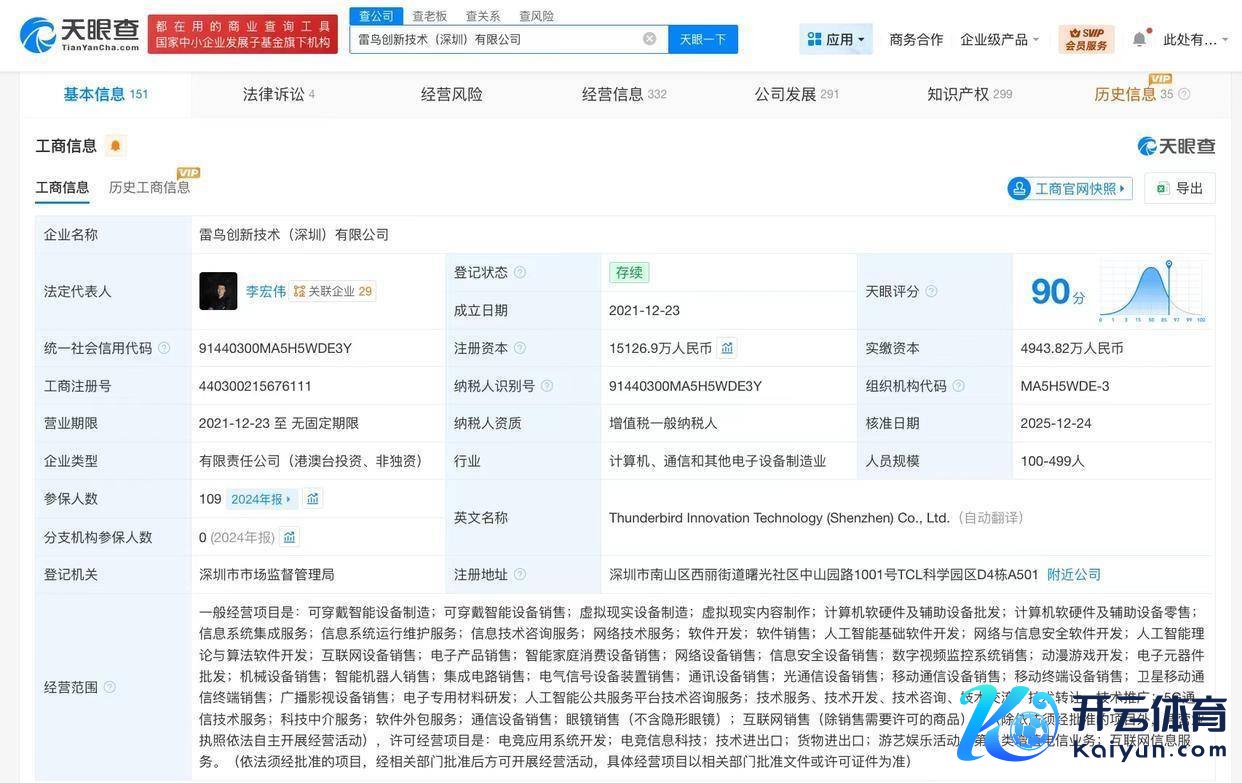The height and width of the screenshot is (783, 1242).
Task: Click help icon next to 统一社会信用代码
Action: coord(164,348)
